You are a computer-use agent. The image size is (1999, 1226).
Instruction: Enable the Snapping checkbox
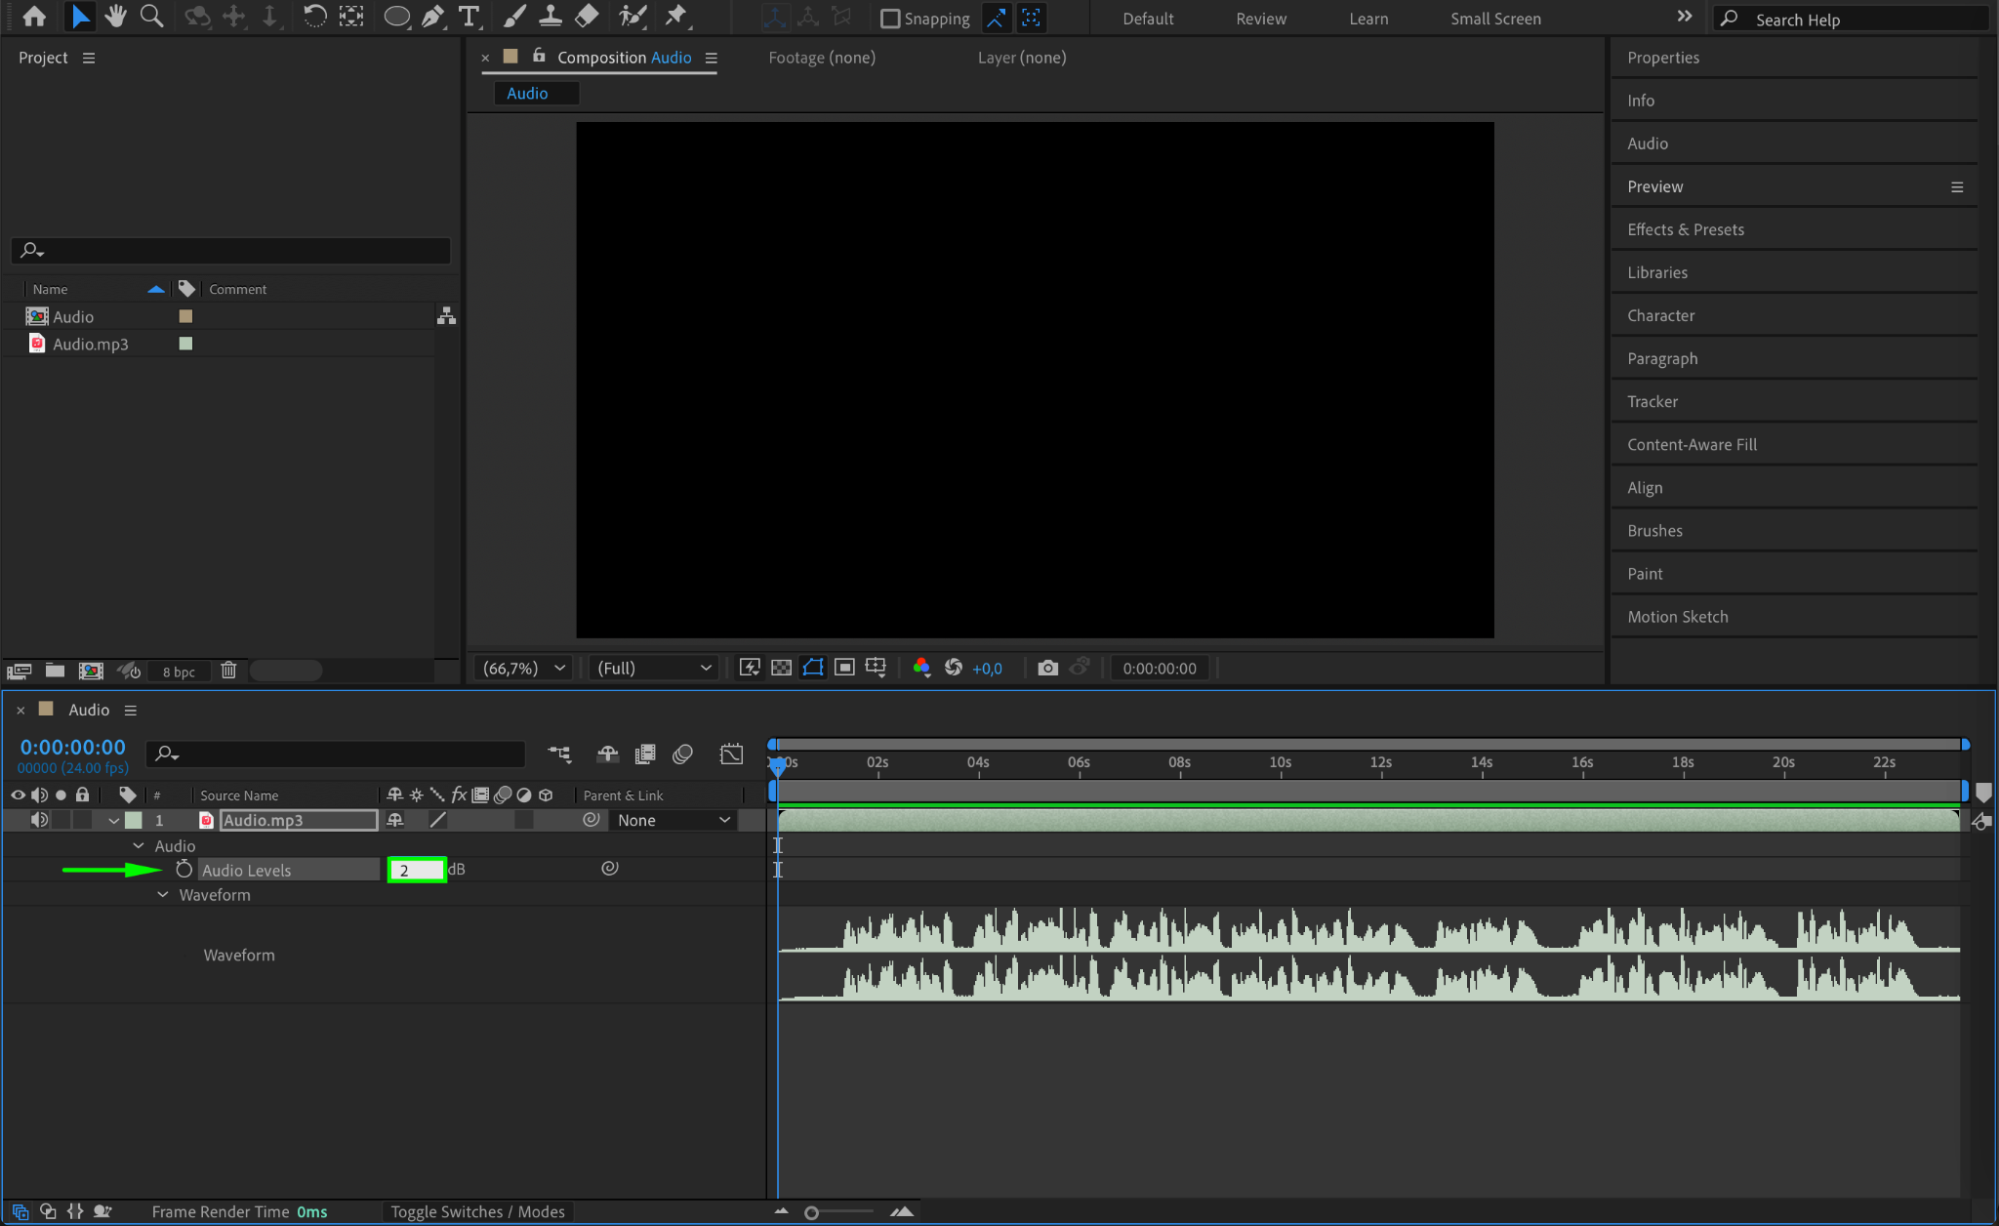pos(889,19)
